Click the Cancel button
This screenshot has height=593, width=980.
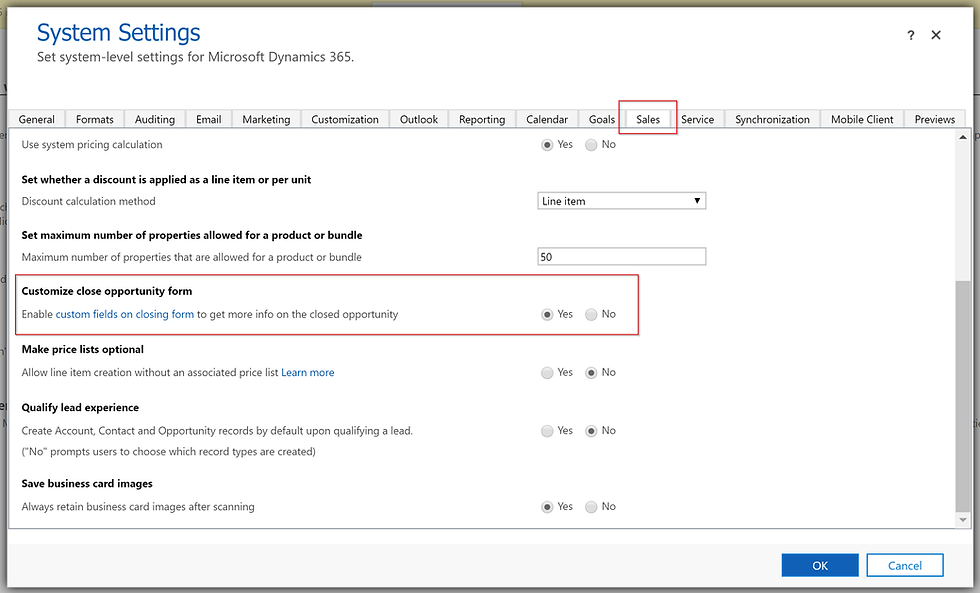[x=904, y=566]
